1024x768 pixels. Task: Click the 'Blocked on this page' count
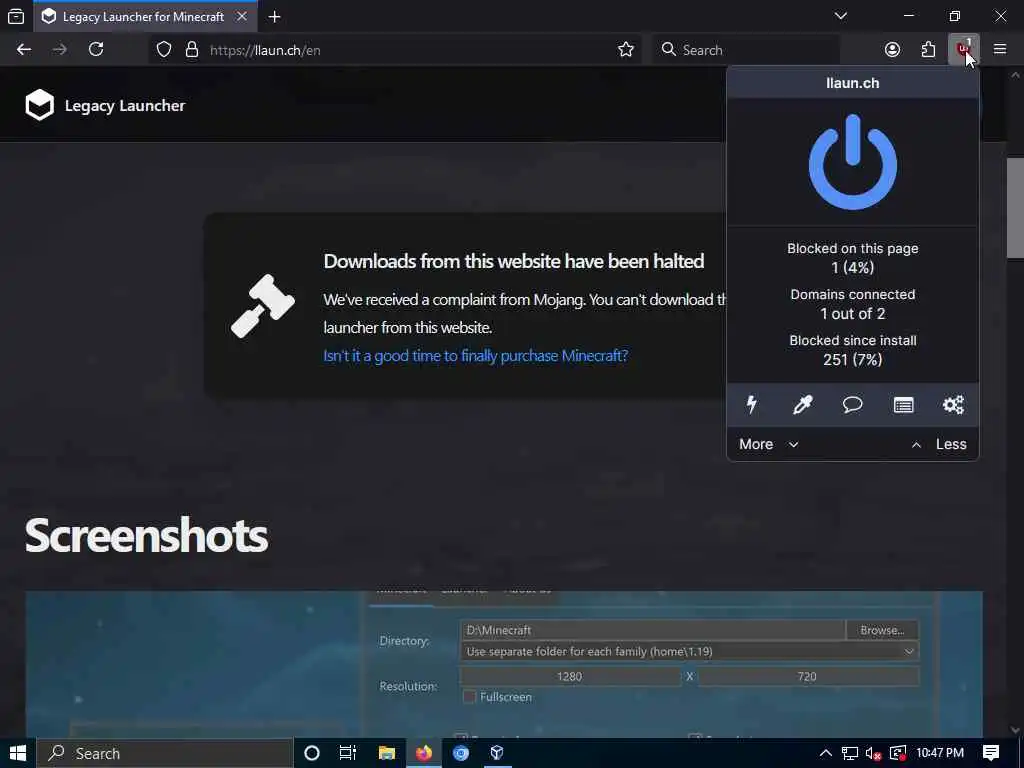[x=852, y=267]
